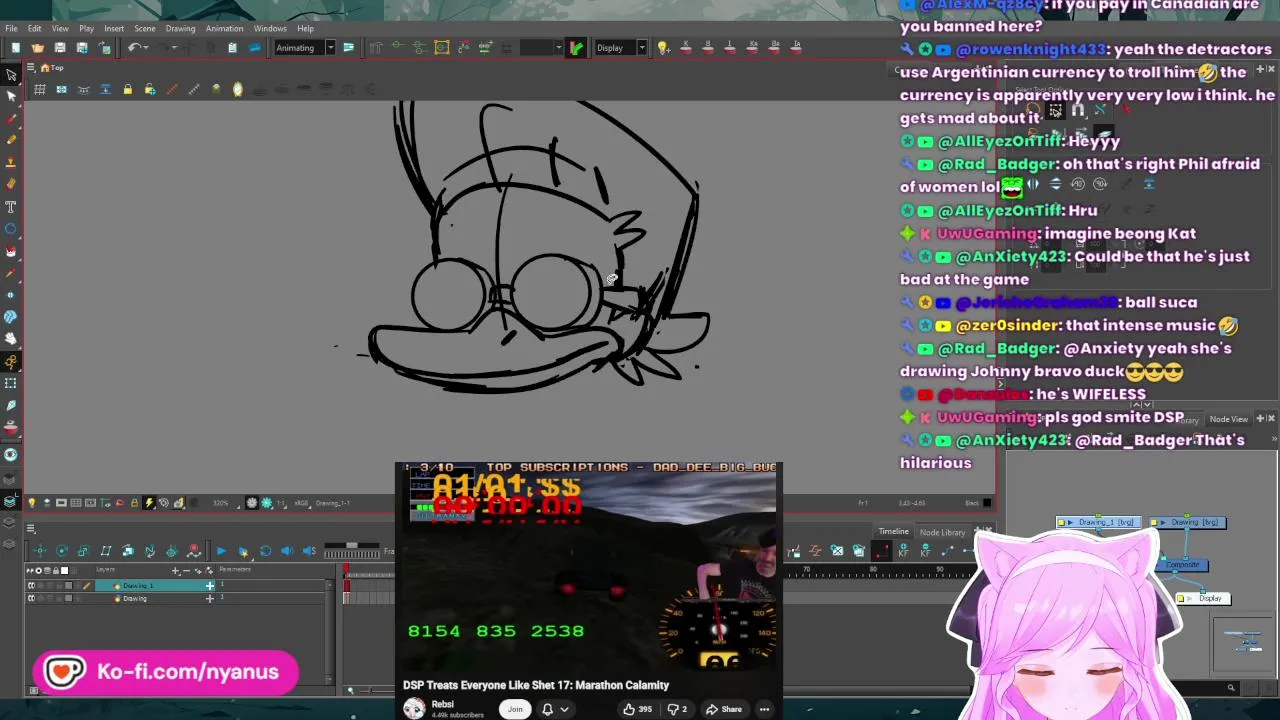Image resolution: width=1280 pixels, height=720 pixels.
Task: Select the Select arrow tool in the tools bar
Action: 11,75
